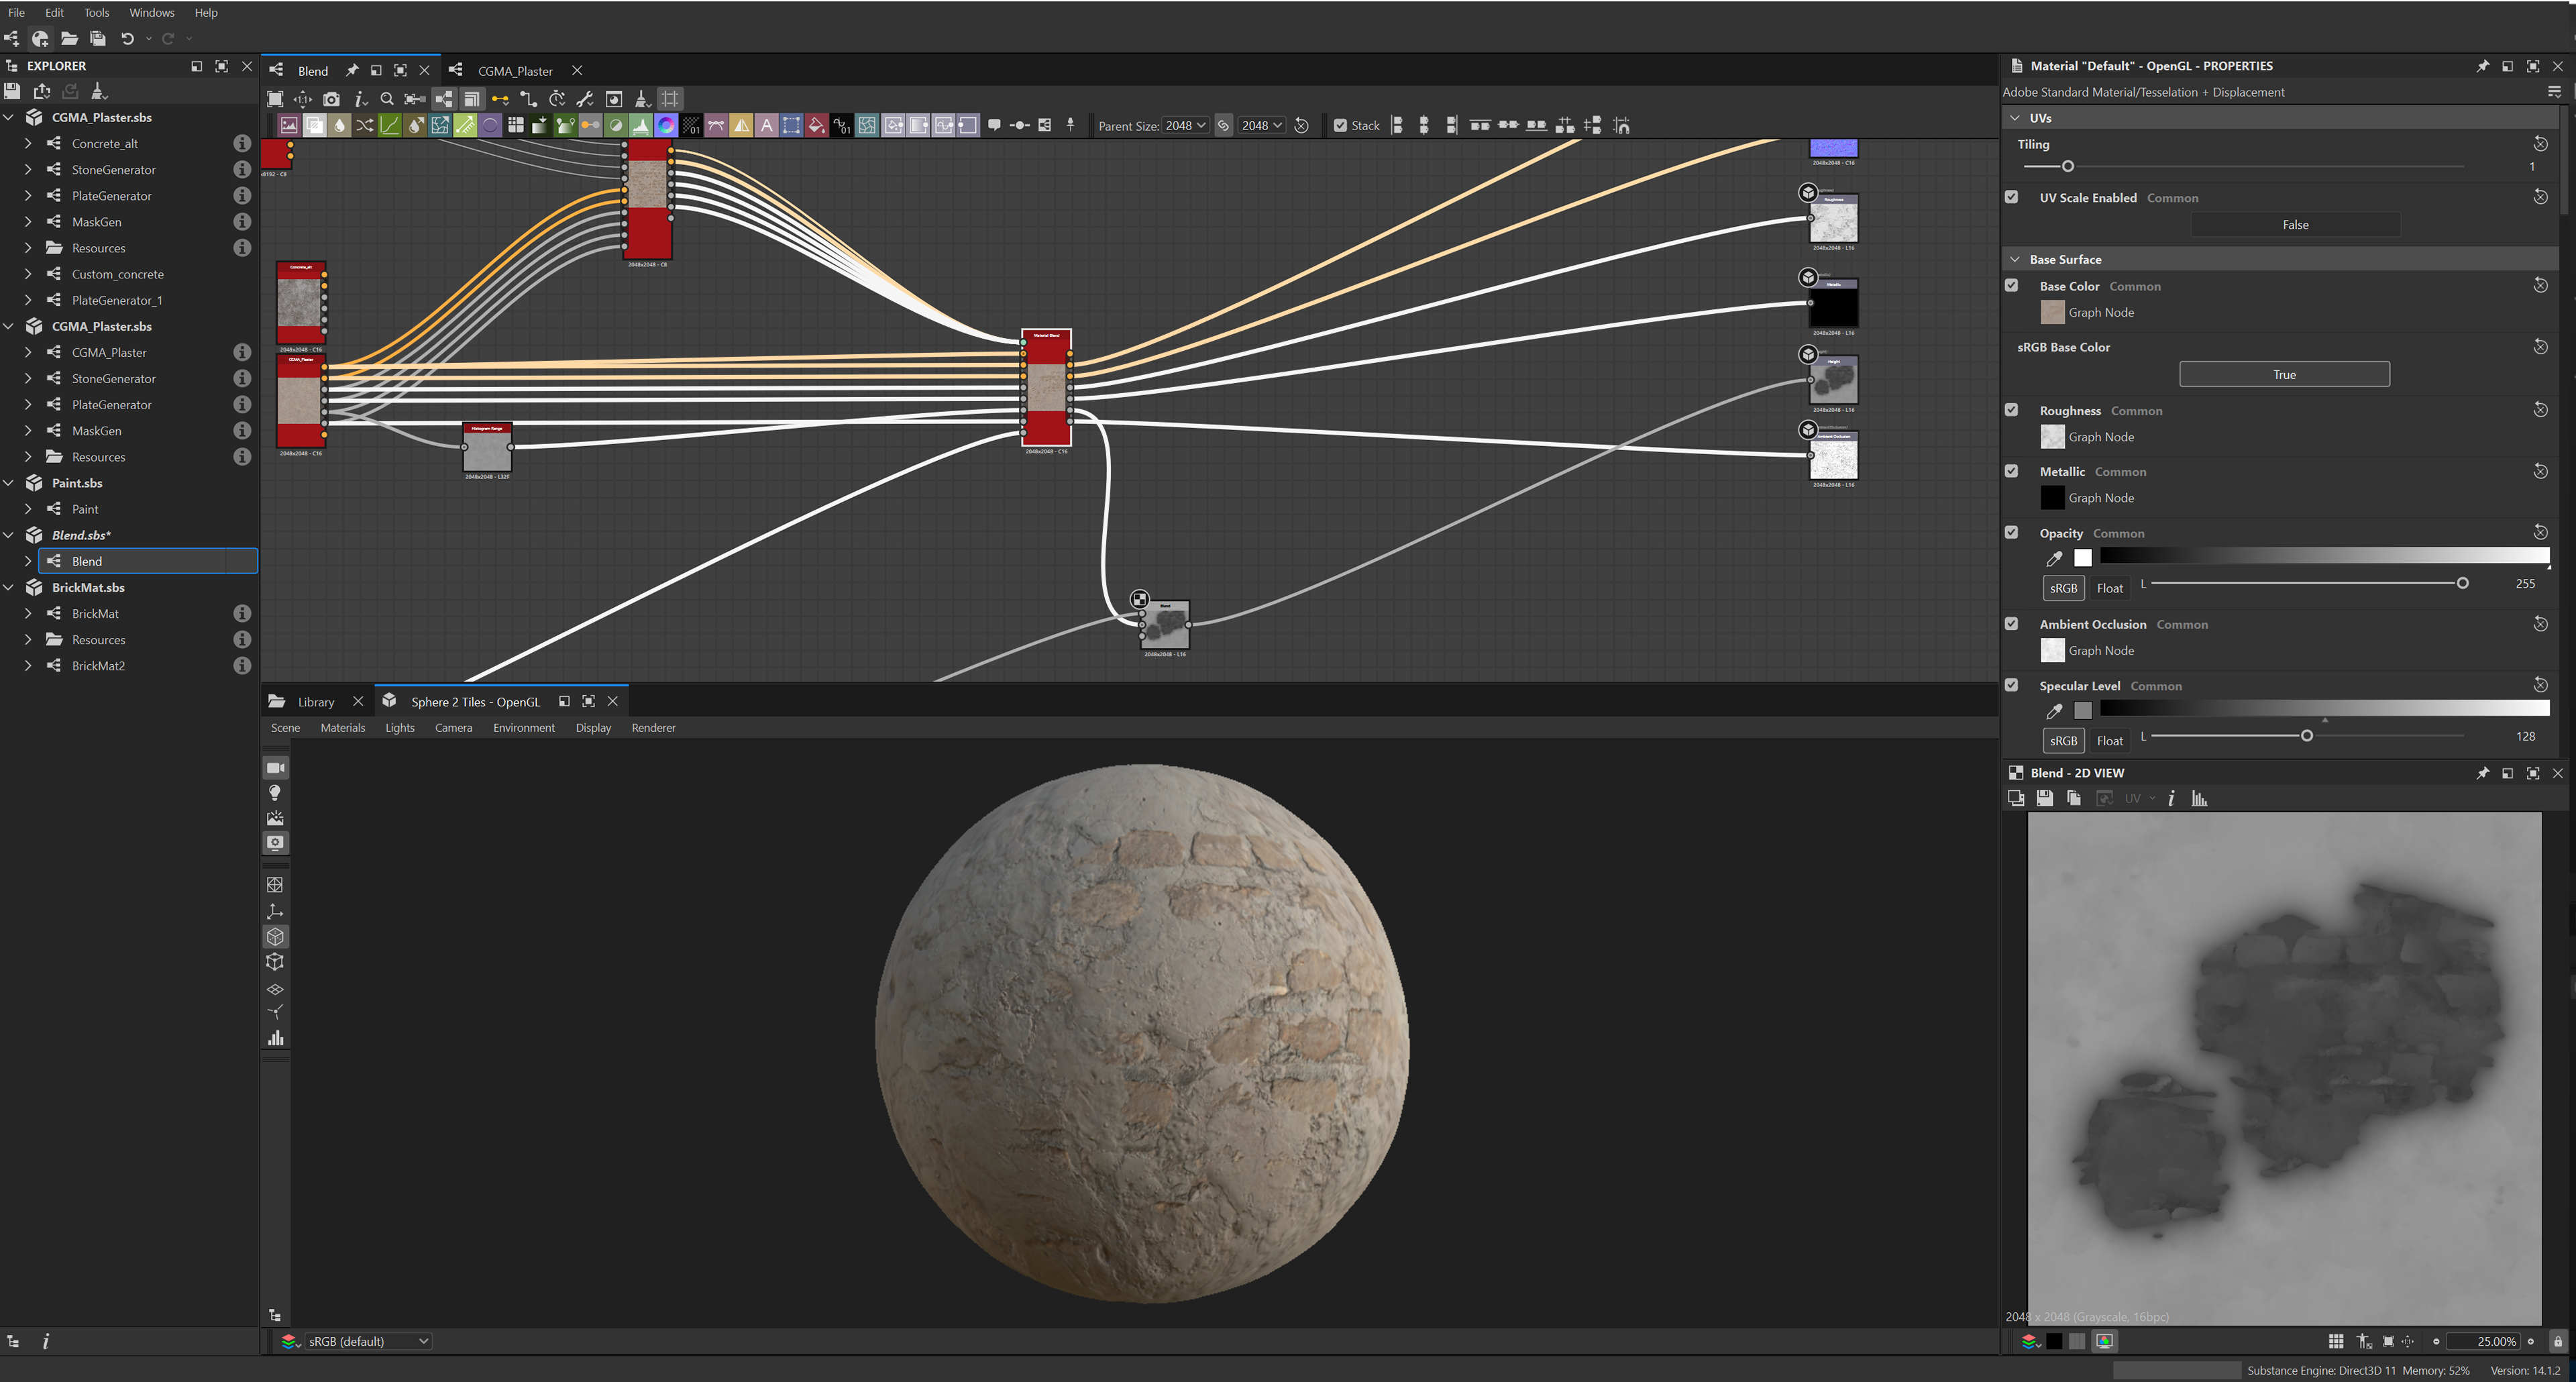Save the 2D view image
Screen dimensions: 2576x1382
[x=2044, y=798]
